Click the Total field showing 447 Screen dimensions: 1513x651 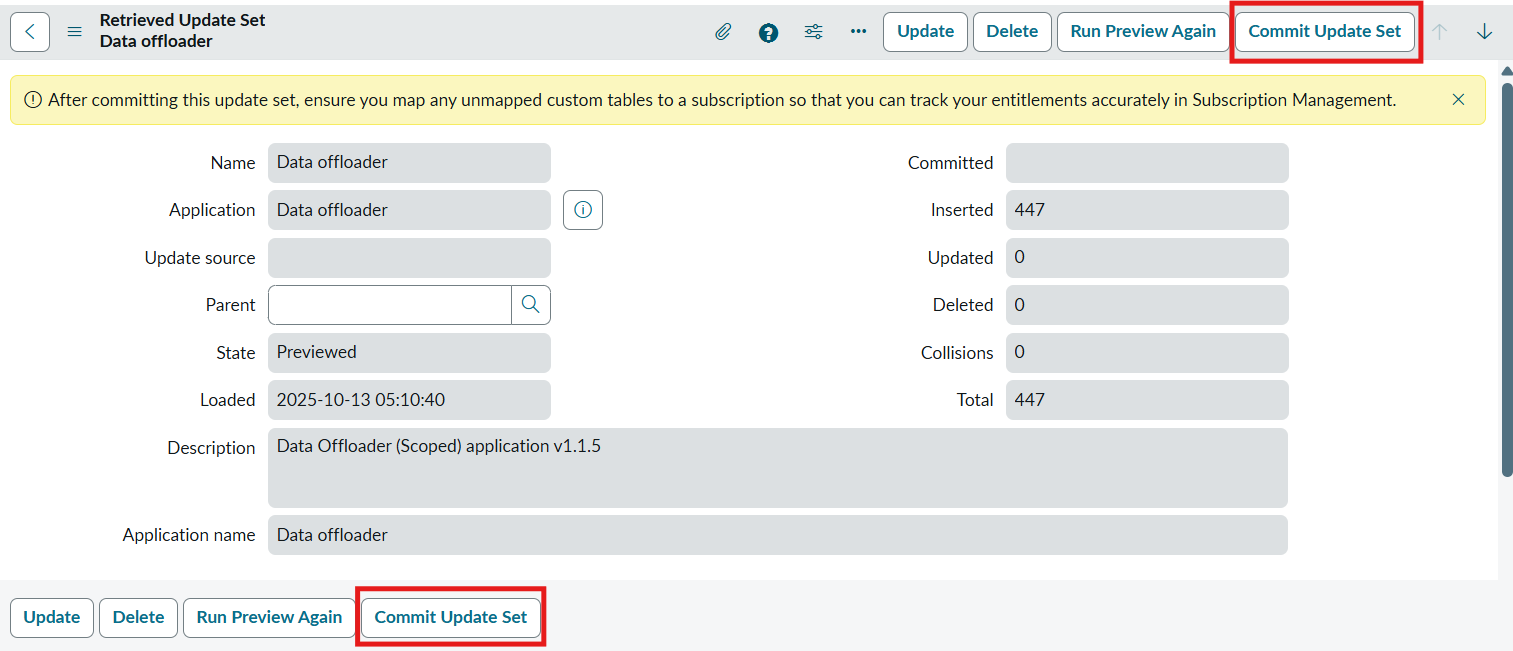[x=1147, y=400]
